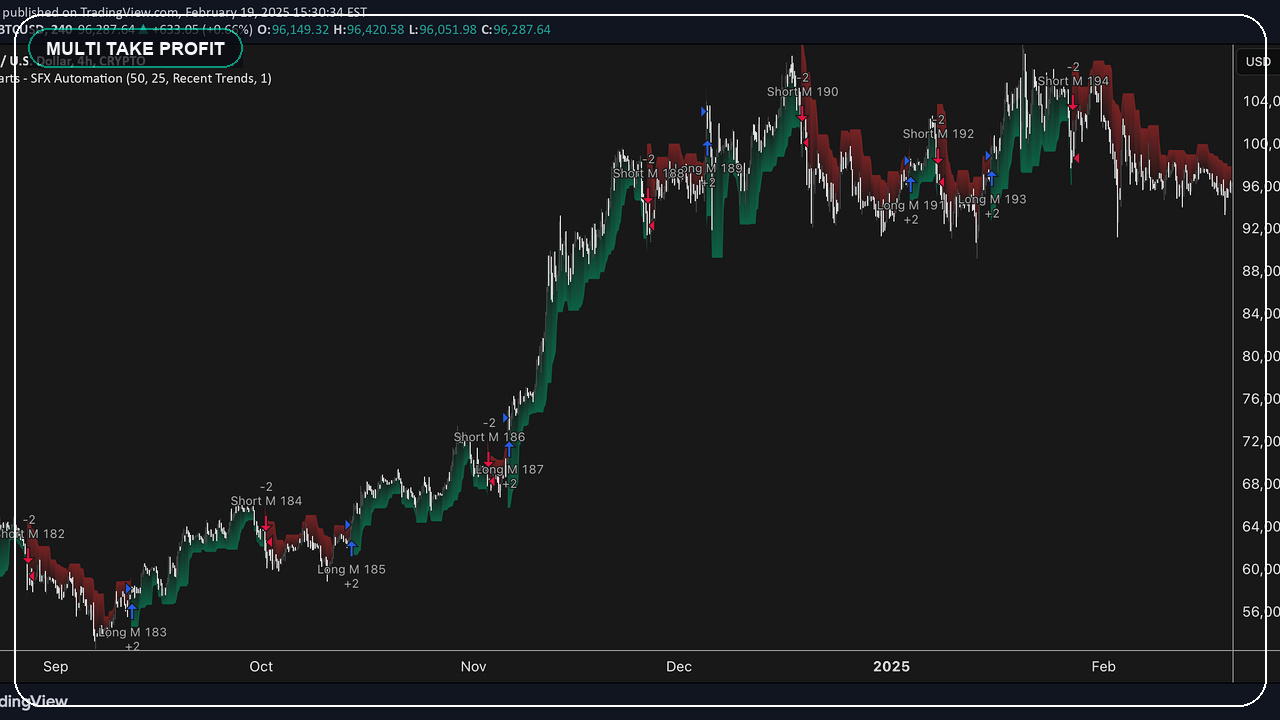Select the Long M 183 blue arrow marker

[132, 611]
